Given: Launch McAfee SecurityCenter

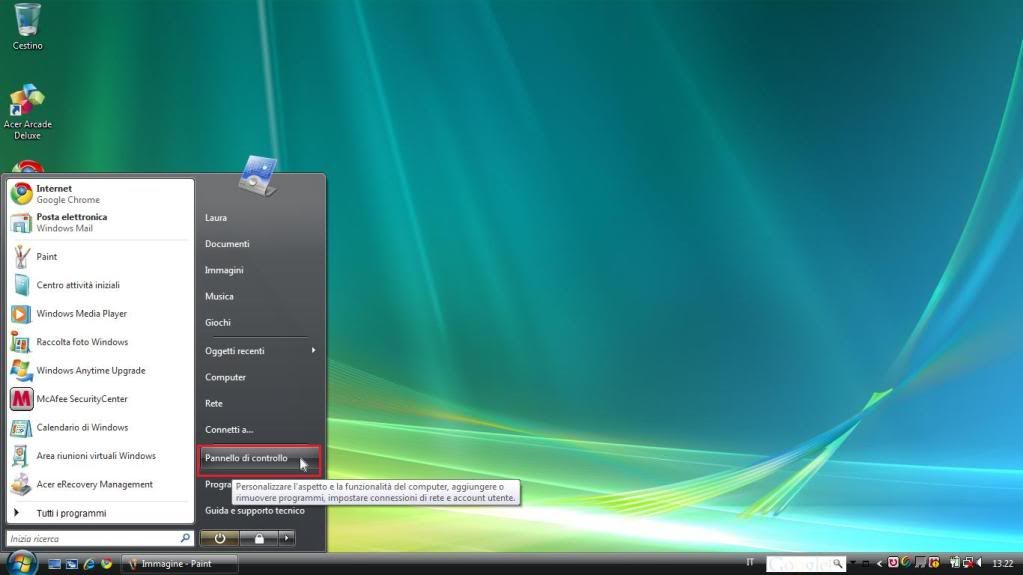Looking at the screenshot, I should tap(100, 399).
